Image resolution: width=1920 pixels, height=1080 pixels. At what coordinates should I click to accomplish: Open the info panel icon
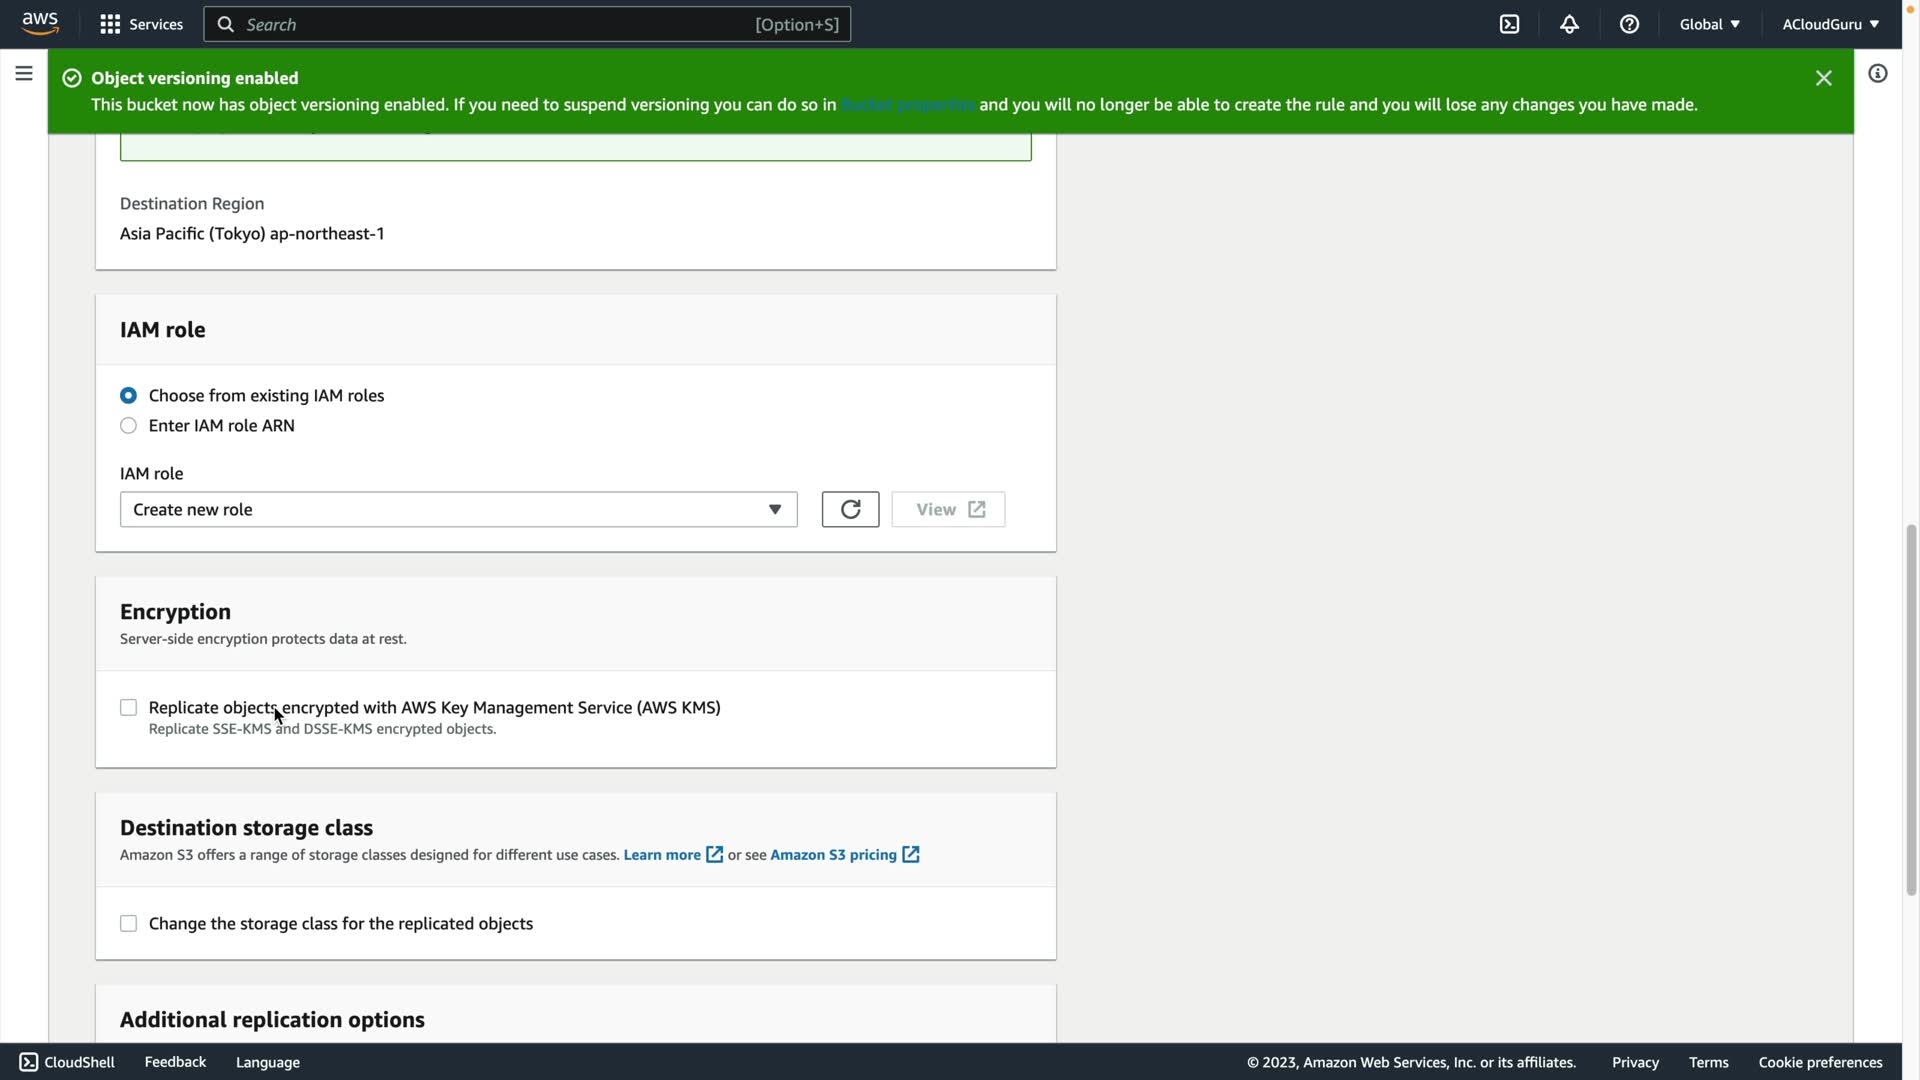point(1877,73)
